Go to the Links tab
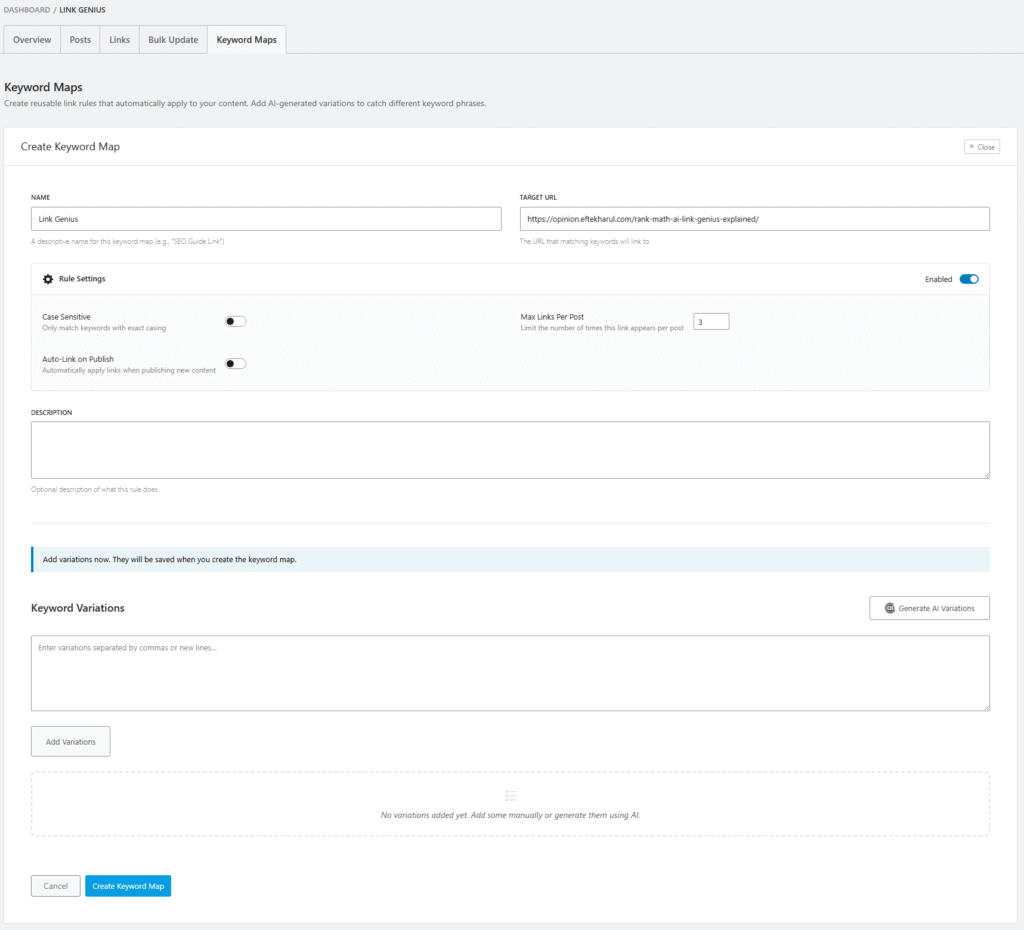Image resolution: width=1024 pixels, height=930 pixels. click(120, 40)
